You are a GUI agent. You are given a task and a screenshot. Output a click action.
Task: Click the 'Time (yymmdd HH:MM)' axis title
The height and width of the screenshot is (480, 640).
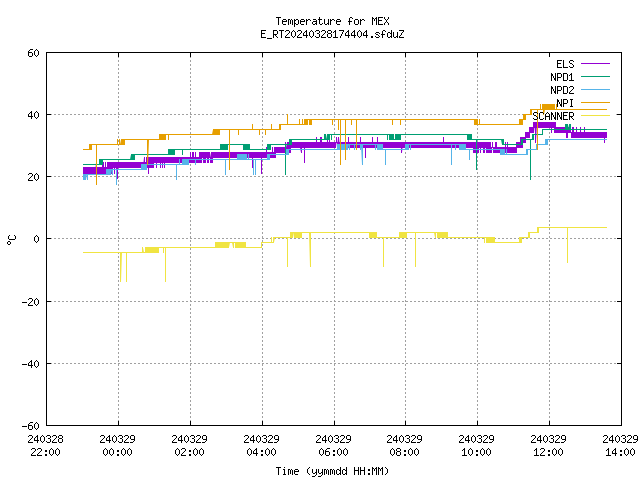(332, 471)
